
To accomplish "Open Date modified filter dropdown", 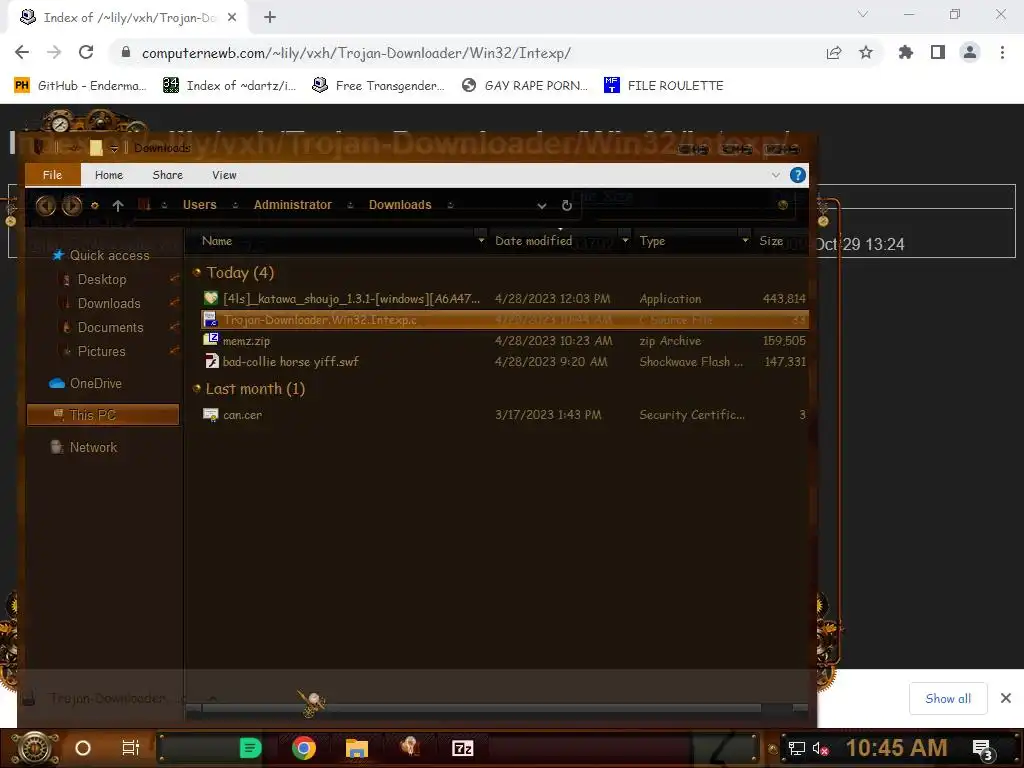I will [625, 241].
